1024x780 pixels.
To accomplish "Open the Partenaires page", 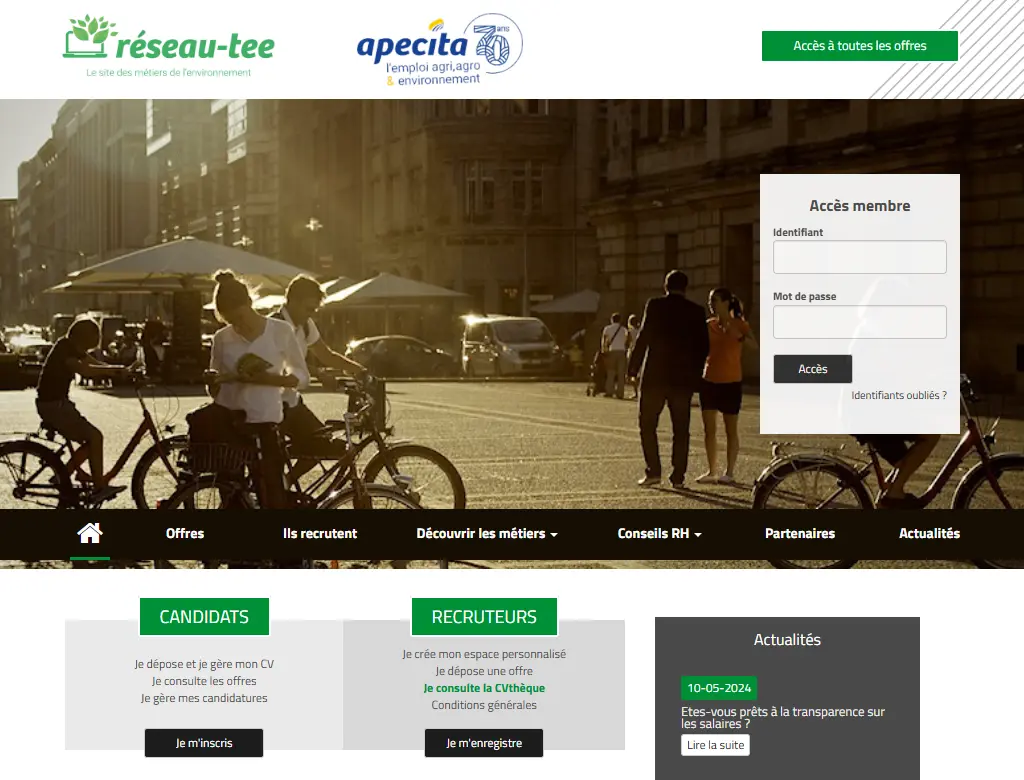I will click(800, 533).
